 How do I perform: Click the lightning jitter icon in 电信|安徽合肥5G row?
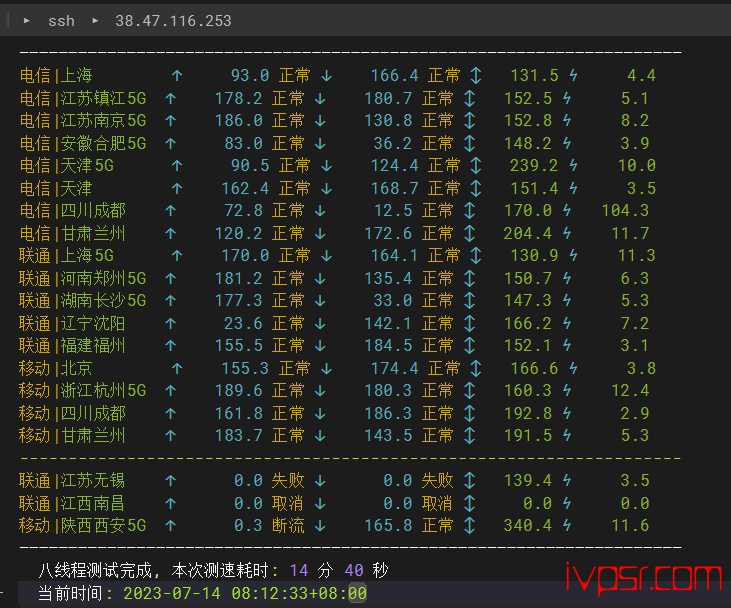click(x=567, y=143)
